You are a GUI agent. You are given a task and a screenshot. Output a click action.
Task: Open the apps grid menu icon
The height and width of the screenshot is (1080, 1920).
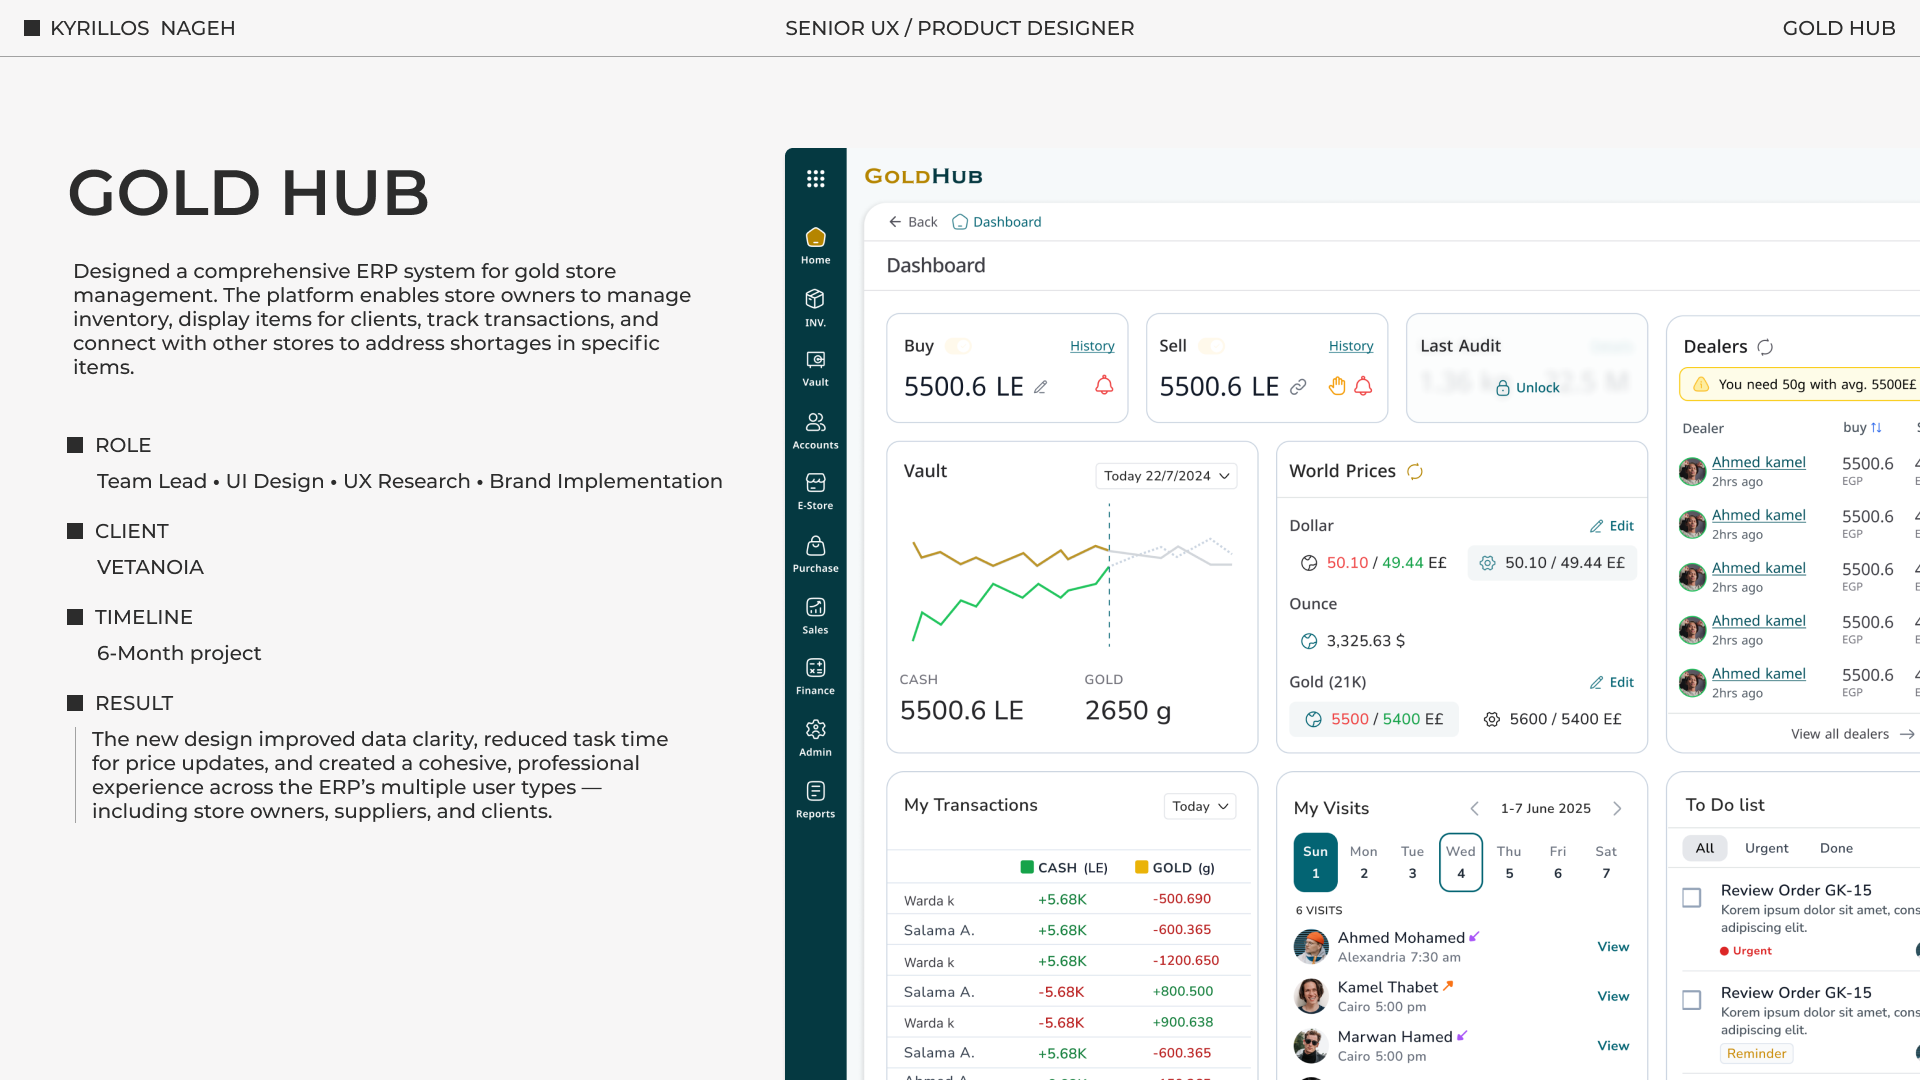pyautogui.click(x=815, y=178)
